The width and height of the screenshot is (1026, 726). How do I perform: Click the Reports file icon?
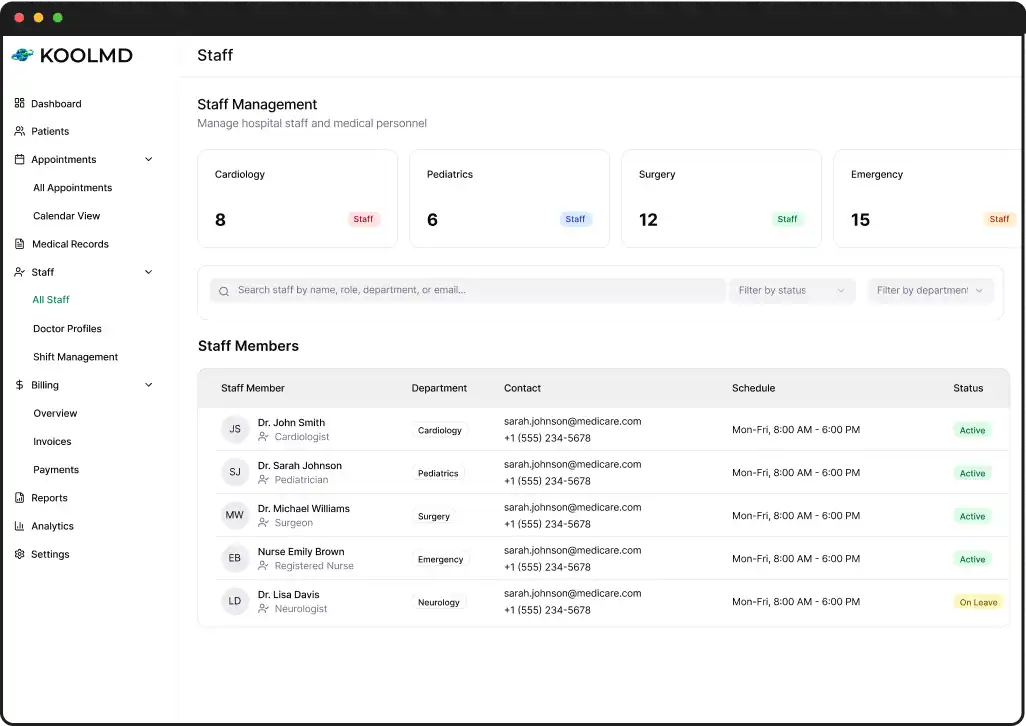tap(20, 498)
